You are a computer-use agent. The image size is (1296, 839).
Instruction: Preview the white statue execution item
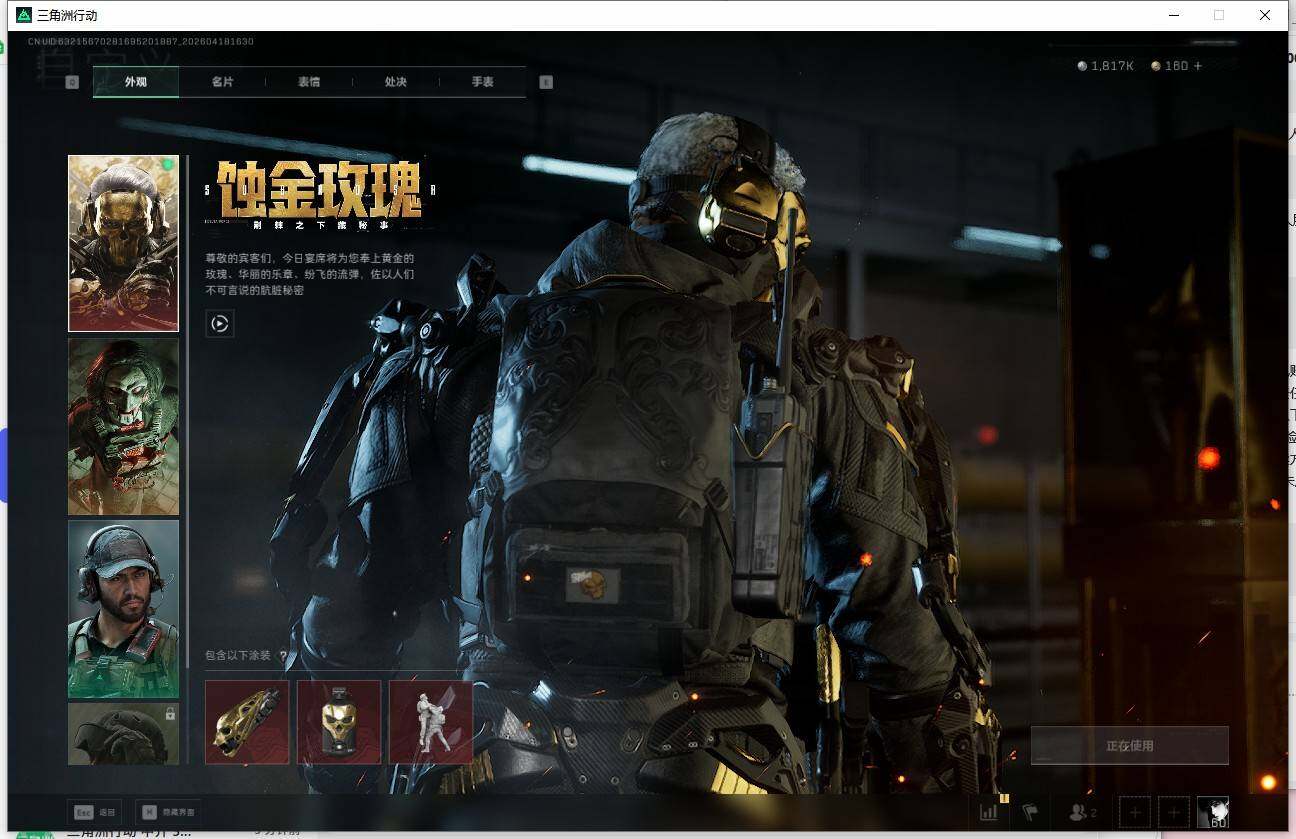click(431, 722)
